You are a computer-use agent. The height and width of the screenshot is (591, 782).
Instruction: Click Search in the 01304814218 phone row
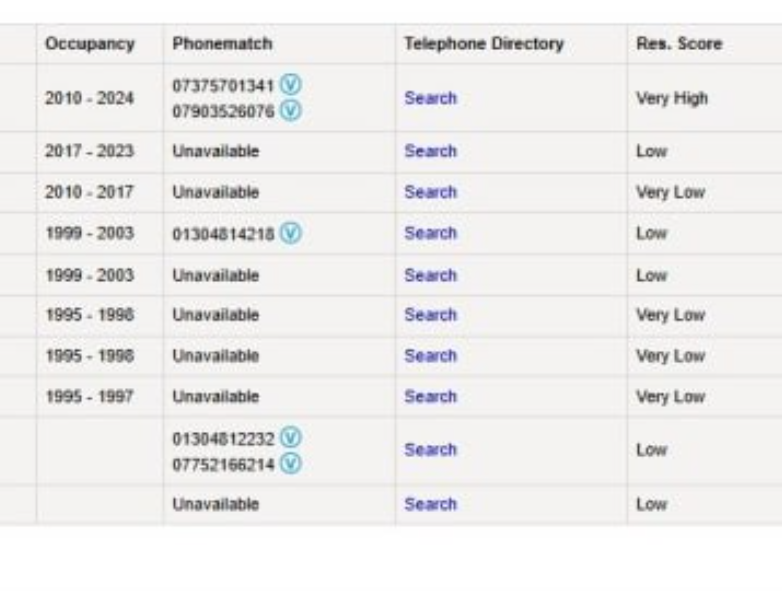point(430,233)
